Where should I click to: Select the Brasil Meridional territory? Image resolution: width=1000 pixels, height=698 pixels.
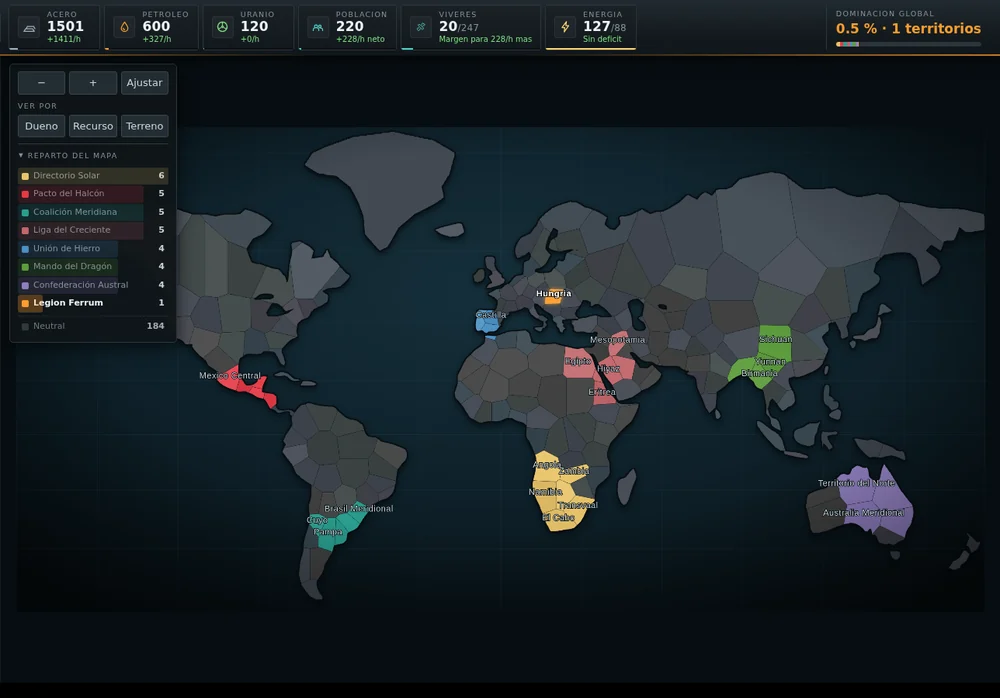[x=358, y=509]
